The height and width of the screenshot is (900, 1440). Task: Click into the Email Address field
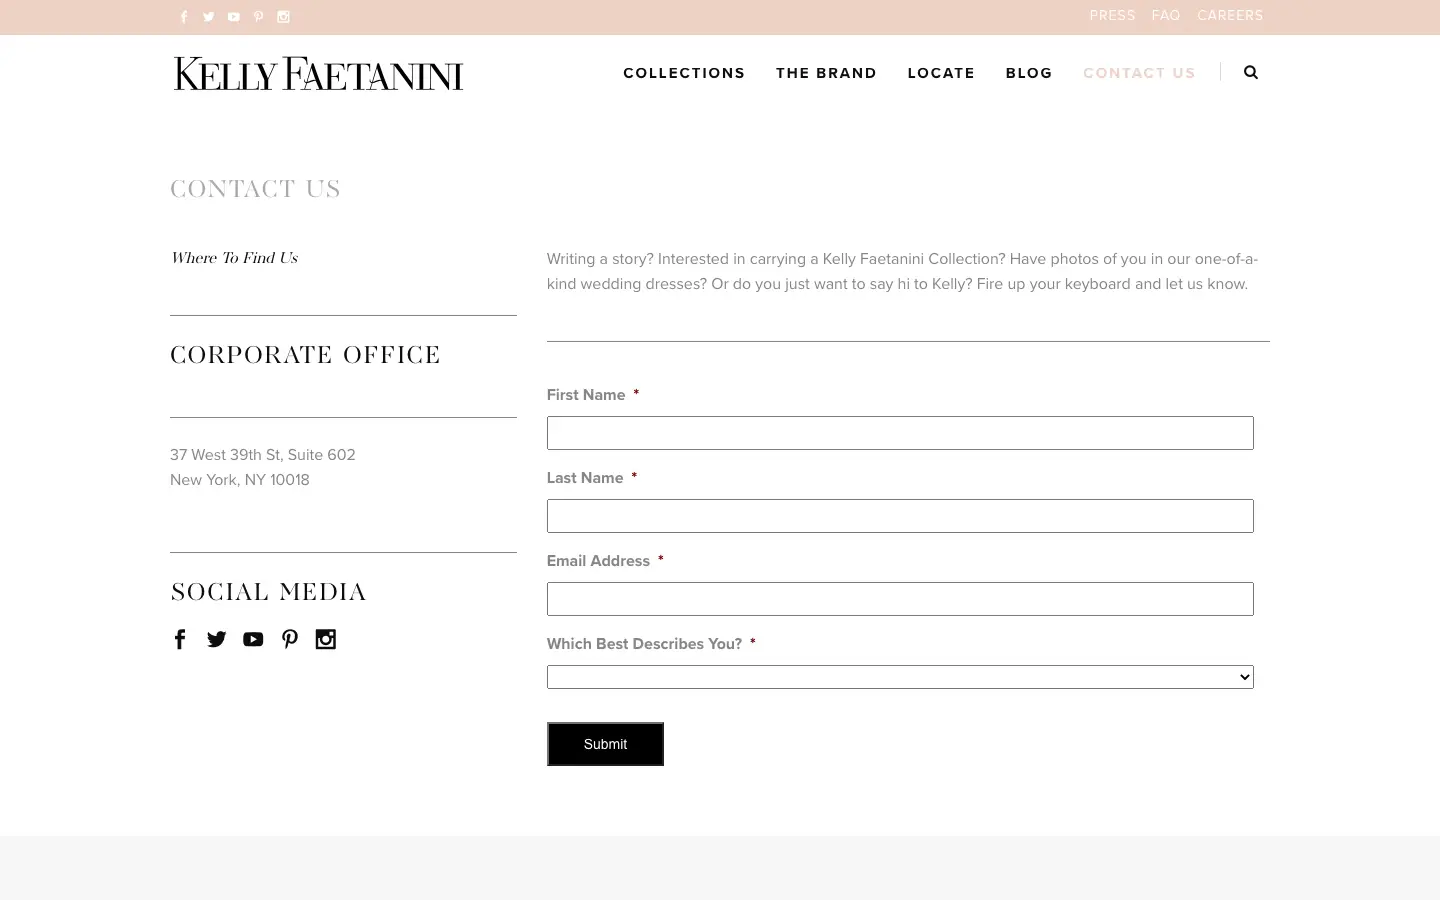(x=900, y=599)
